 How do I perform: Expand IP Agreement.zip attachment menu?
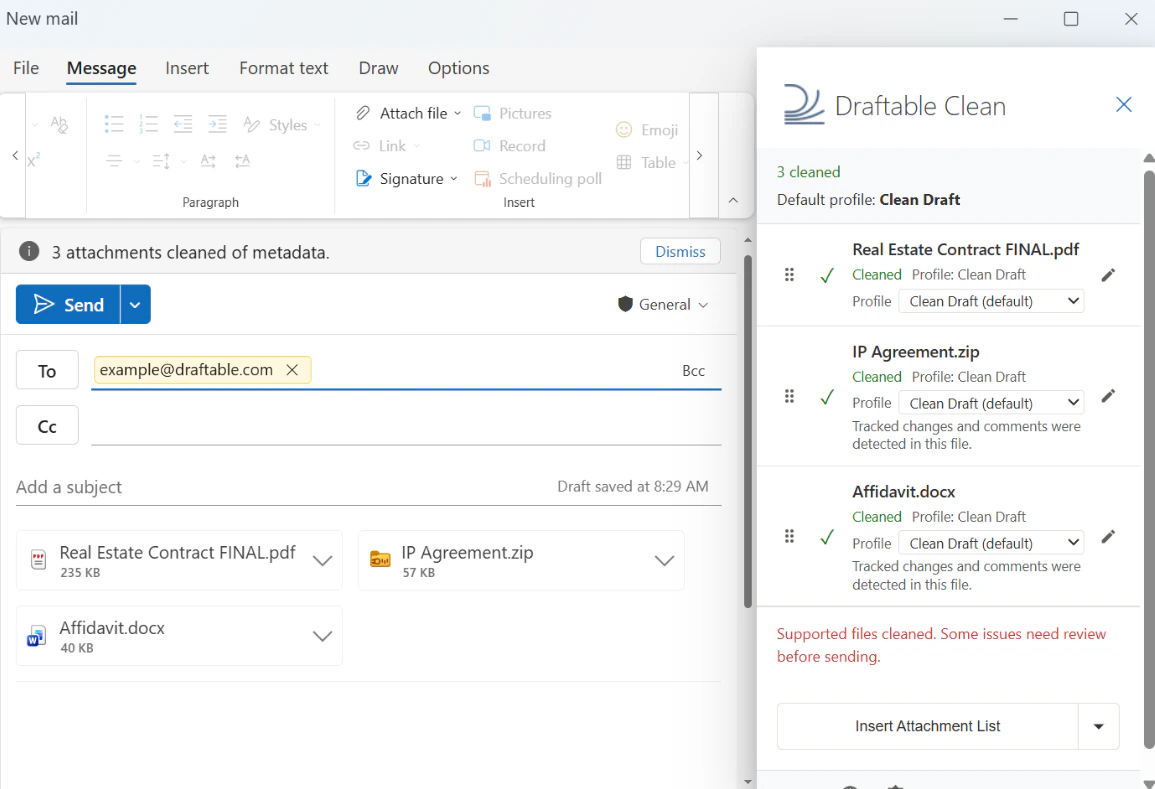click(x=664, y=561)
